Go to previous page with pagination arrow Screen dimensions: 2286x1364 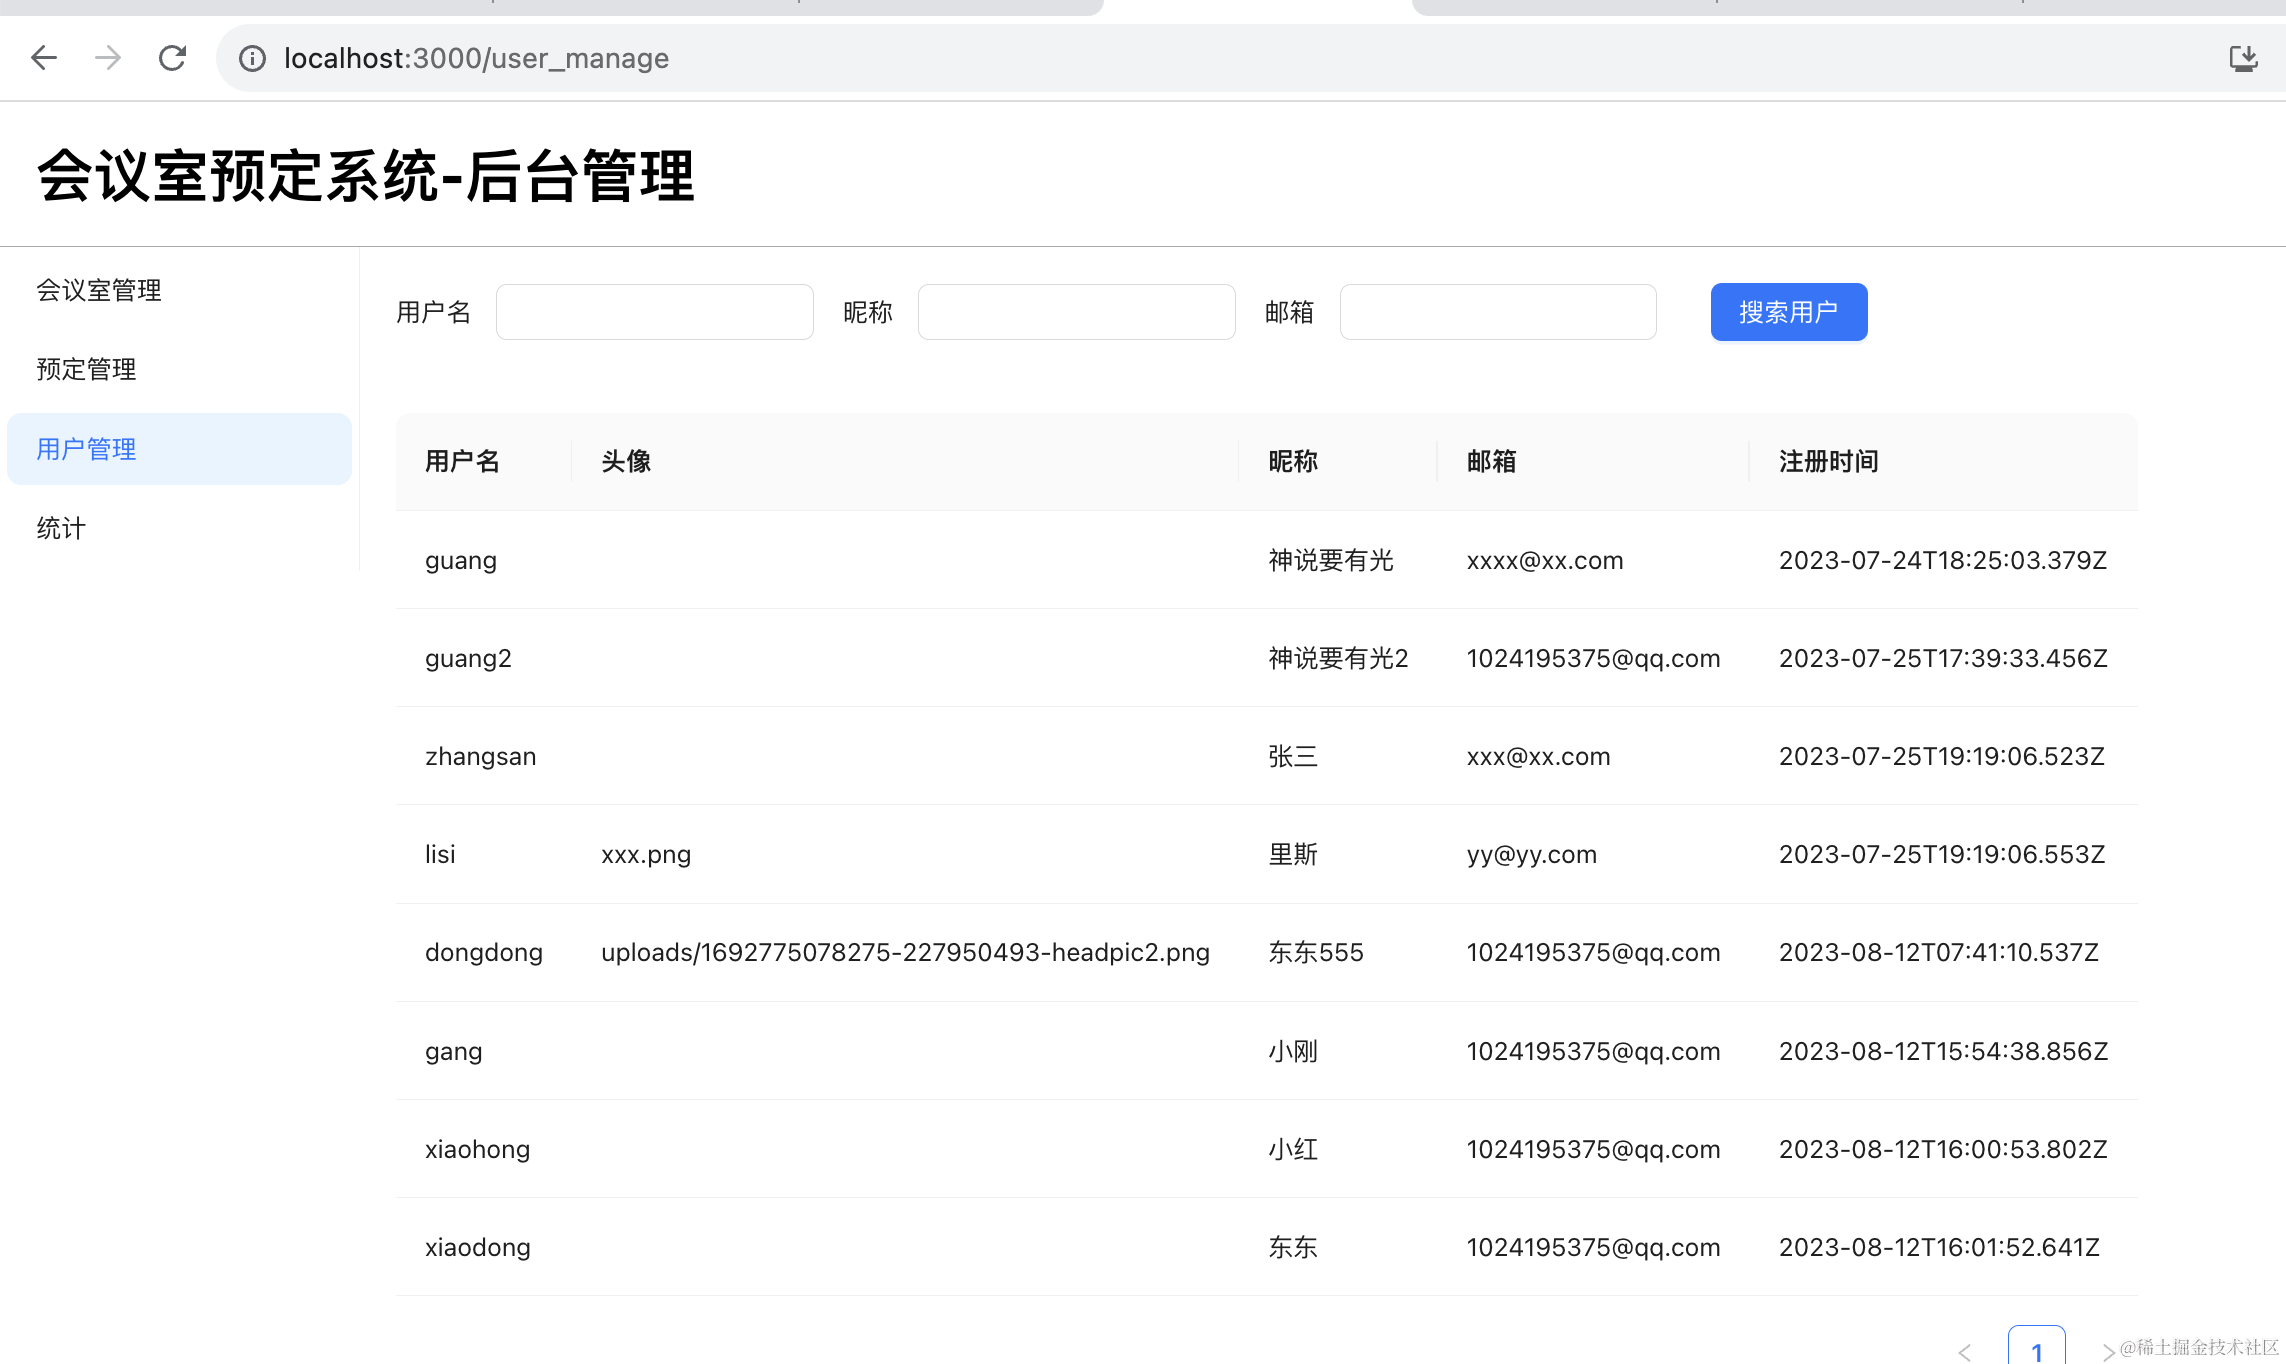1965,1351
